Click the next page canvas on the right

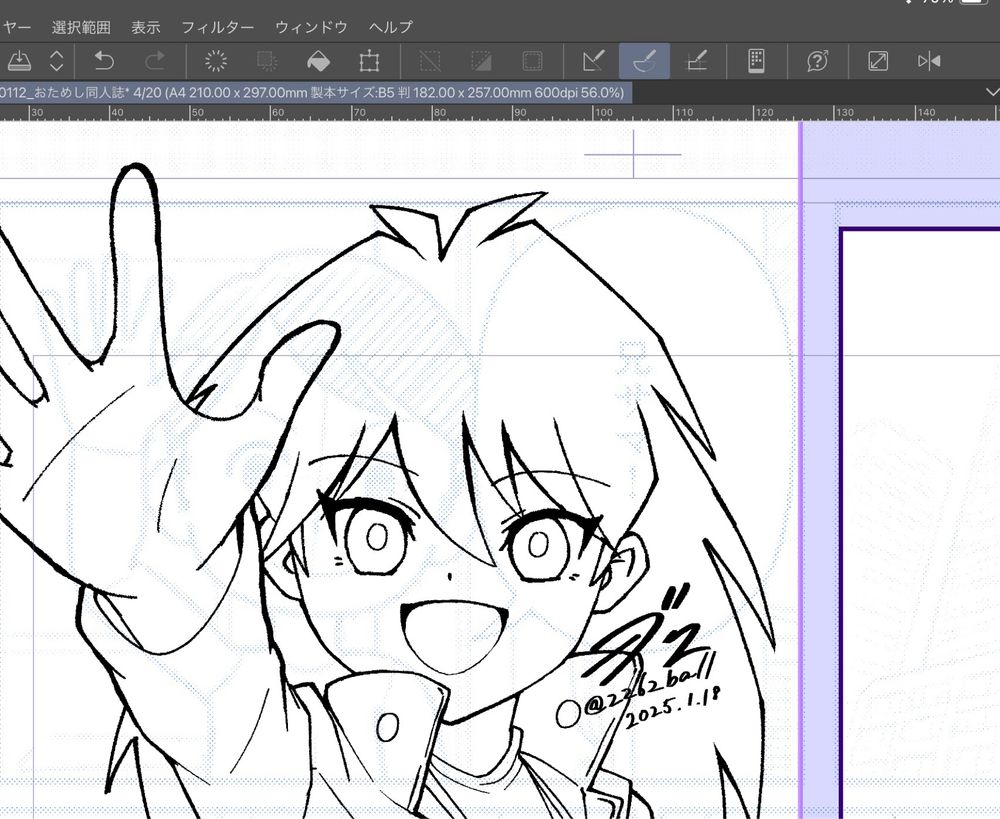[920, 523]
